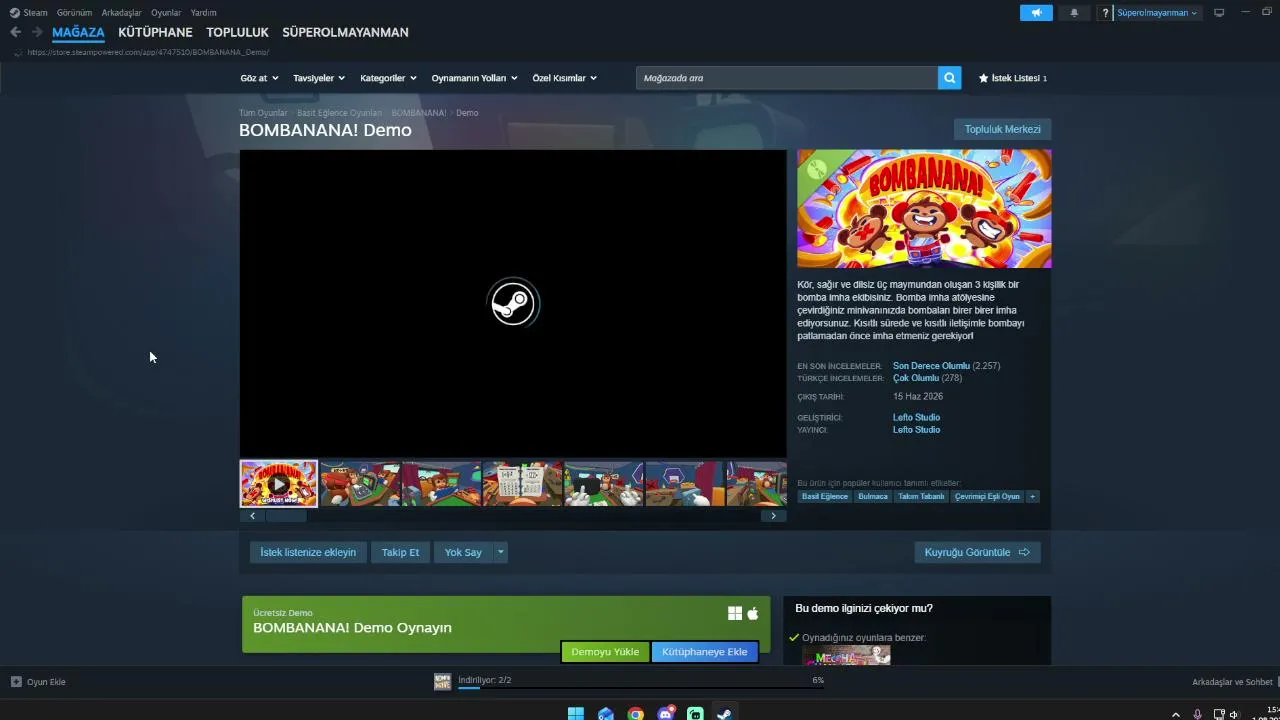Click the Demoyu Yükle button
Viewport: 1280px width, 720px height.
(x=605, y=652)
